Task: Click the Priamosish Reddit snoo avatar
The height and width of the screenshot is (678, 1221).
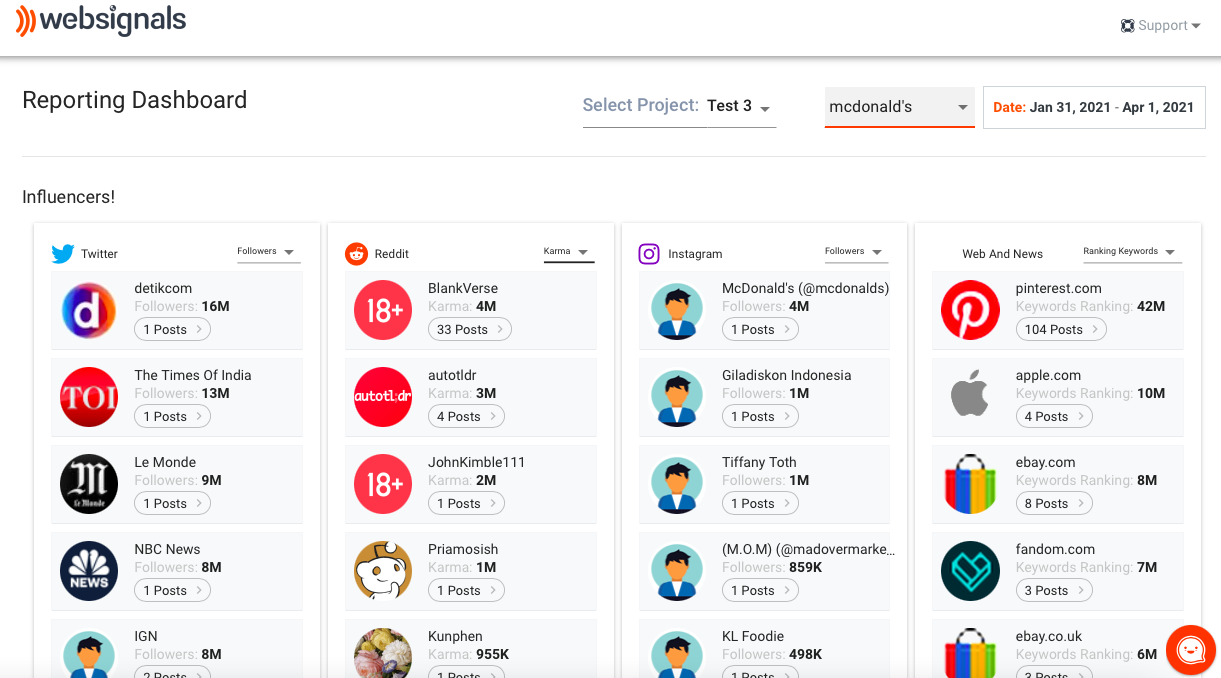Action: 383,571
